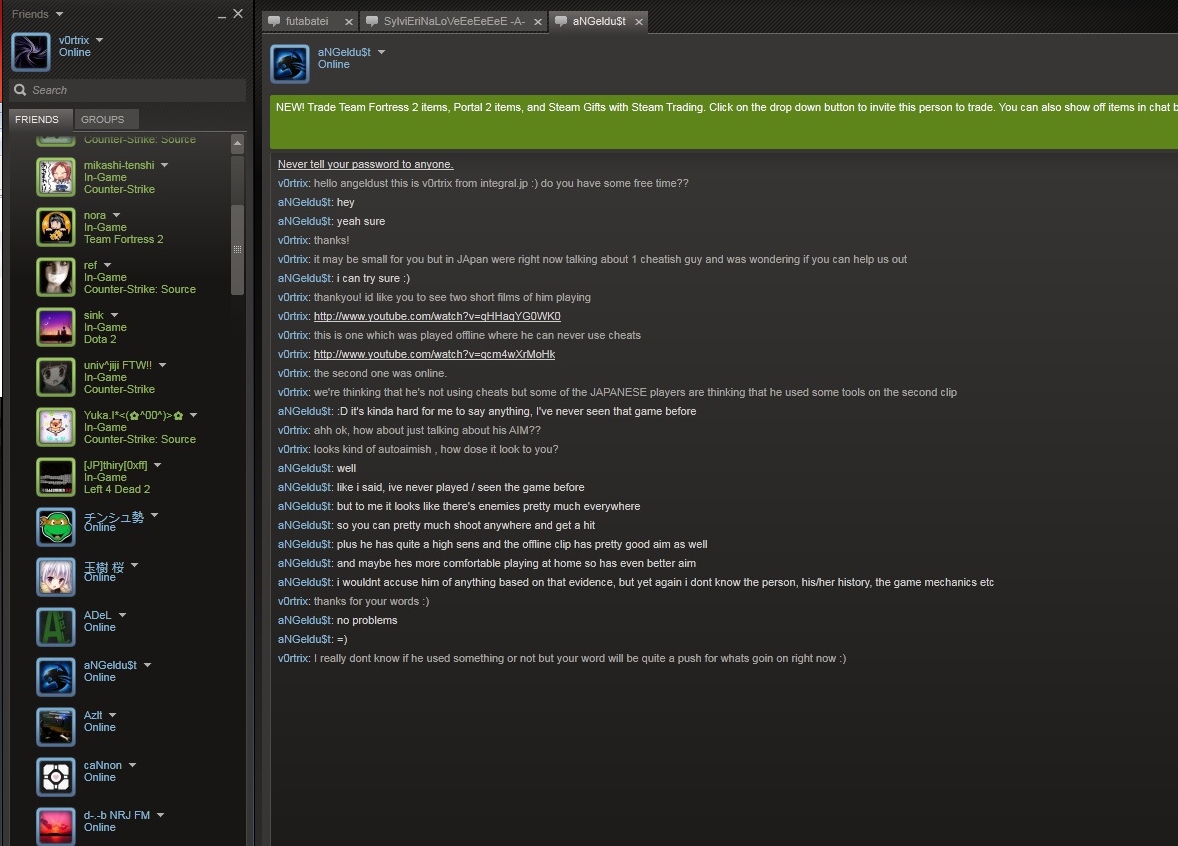
Task: Click 玉樹 桜's anime avatar
Action: [56, 577]
